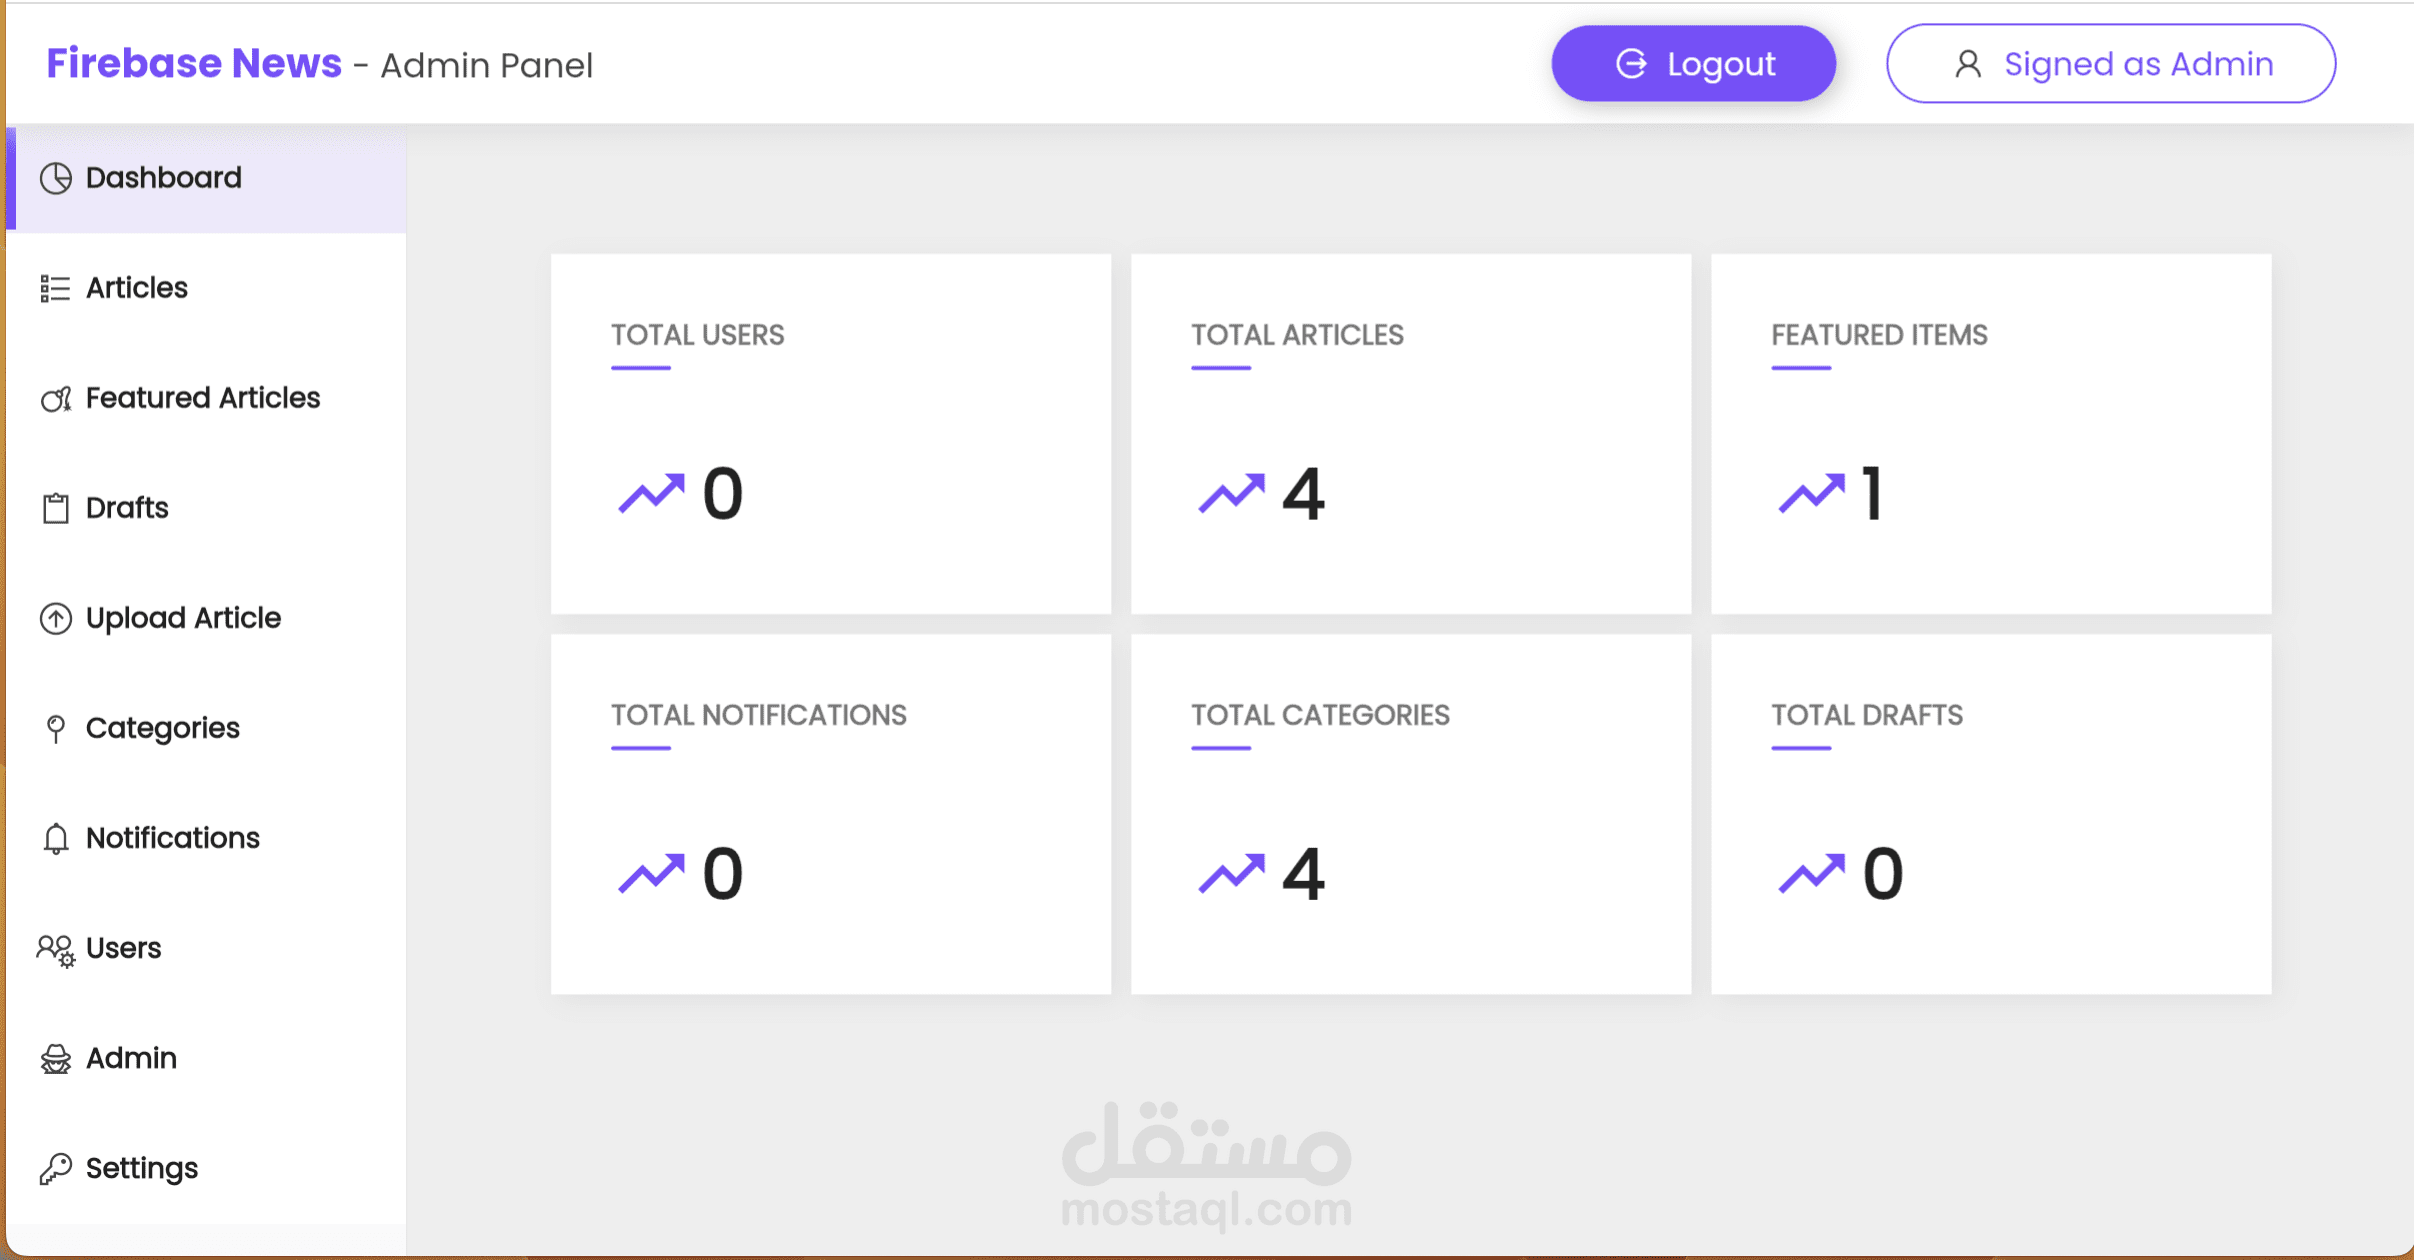This screenshot has width=2414, height=1260.
Task: Click the Upload Article arrow icon
Action: click(56, 618)
